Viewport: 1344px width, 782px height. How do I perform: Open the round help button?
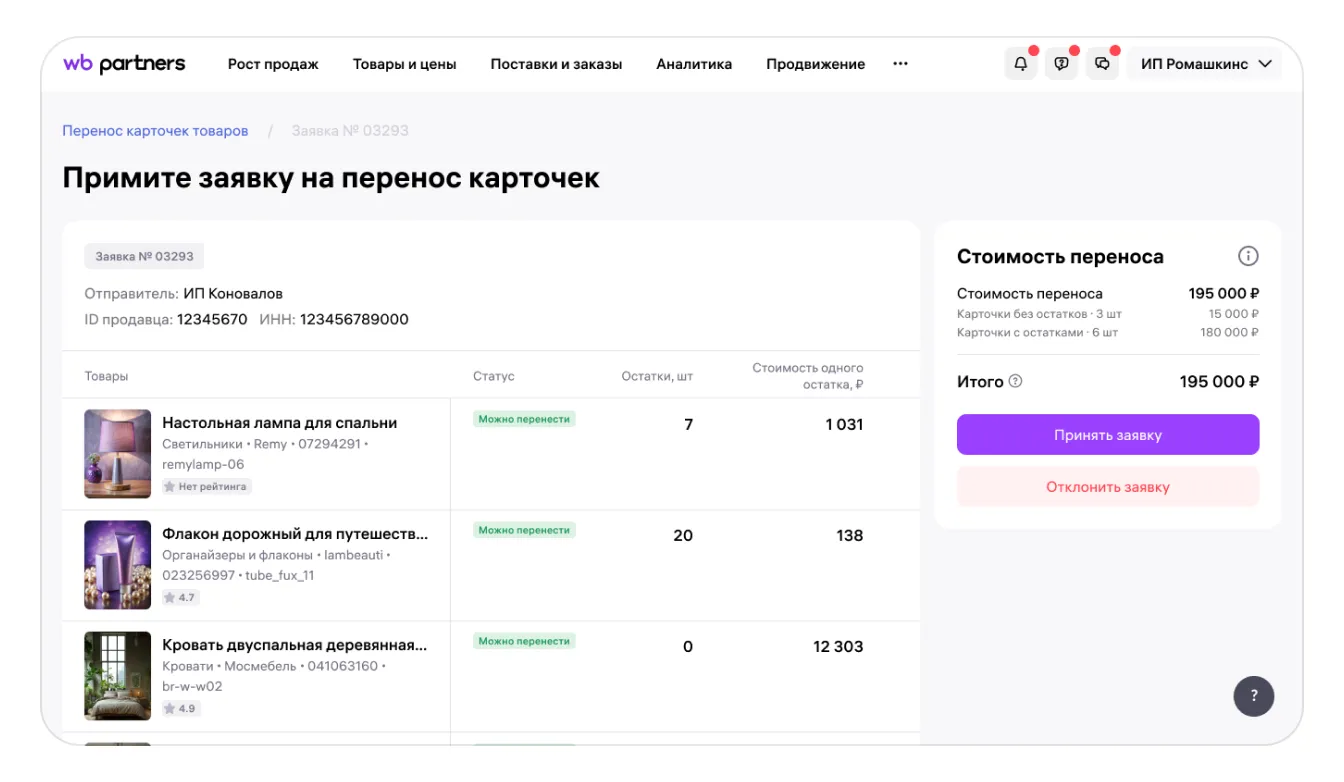[x=1254, y=696]
